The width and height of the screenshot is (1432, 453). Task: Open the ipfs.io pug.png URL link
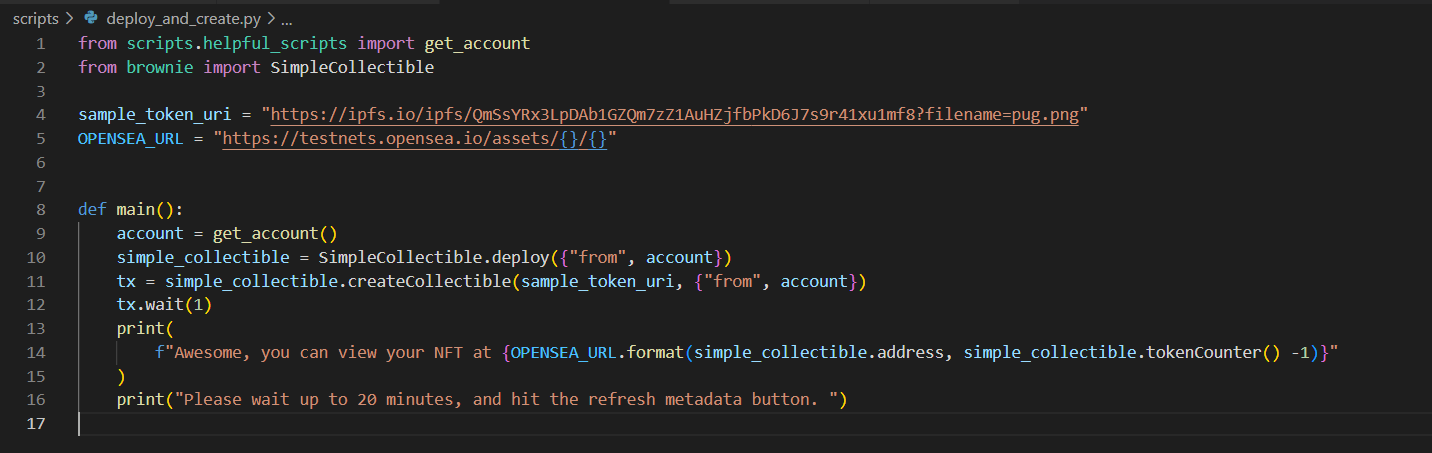tap(675, 115)
